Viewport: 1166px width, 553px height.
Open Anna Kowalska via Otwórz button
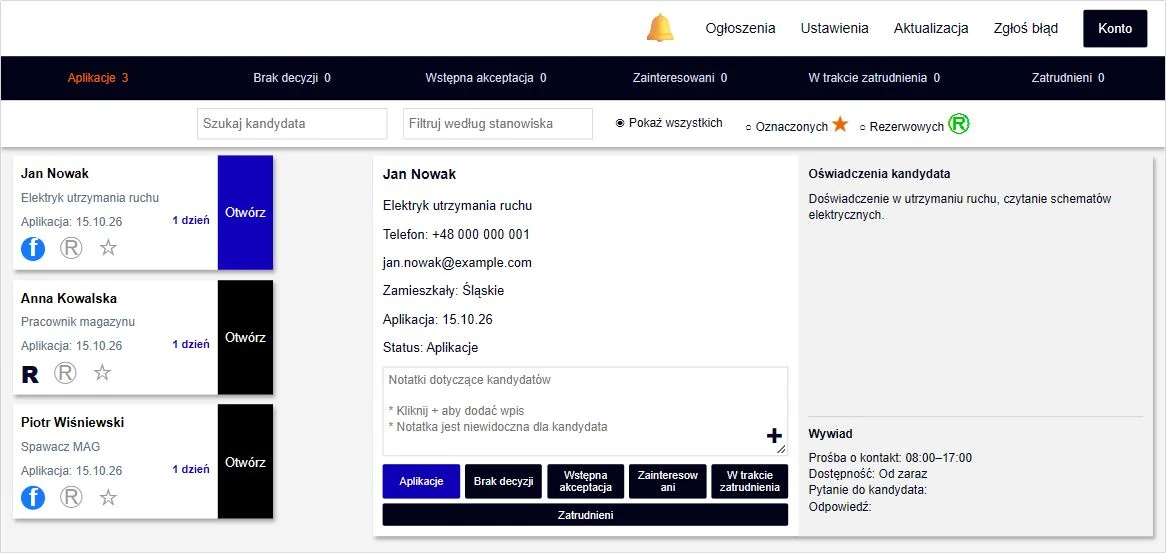tap(245, 337)
